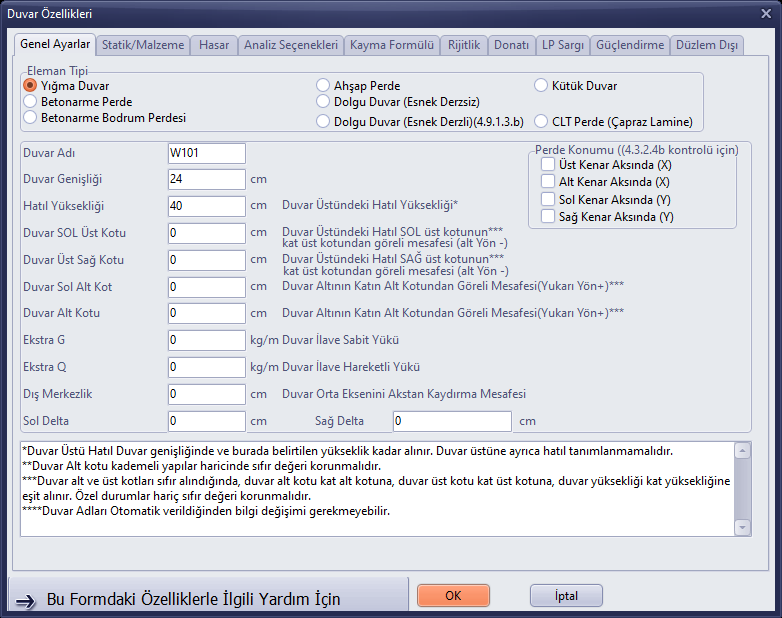
Task: Click the note starting '****Duvar Adları Otomatik'
Action: pos(206,511)
